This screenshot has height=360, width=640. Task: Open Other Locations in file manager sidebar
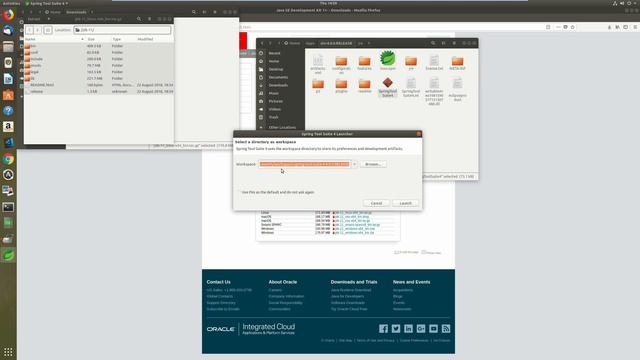[x=281, y=127]
